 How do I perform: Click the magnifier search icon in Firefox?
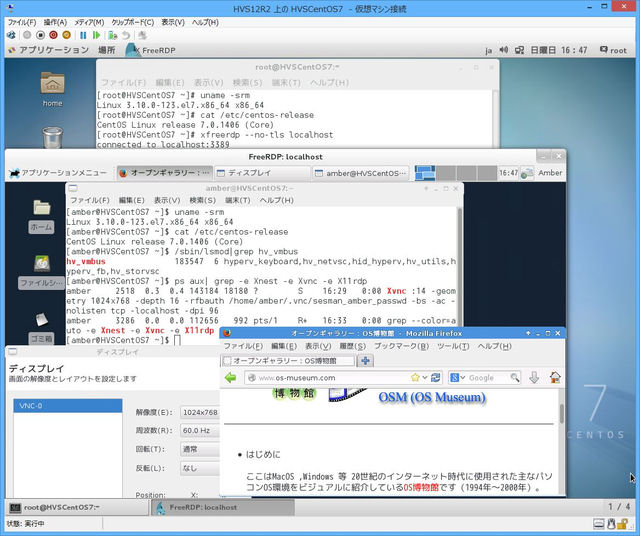pos(515,378)
